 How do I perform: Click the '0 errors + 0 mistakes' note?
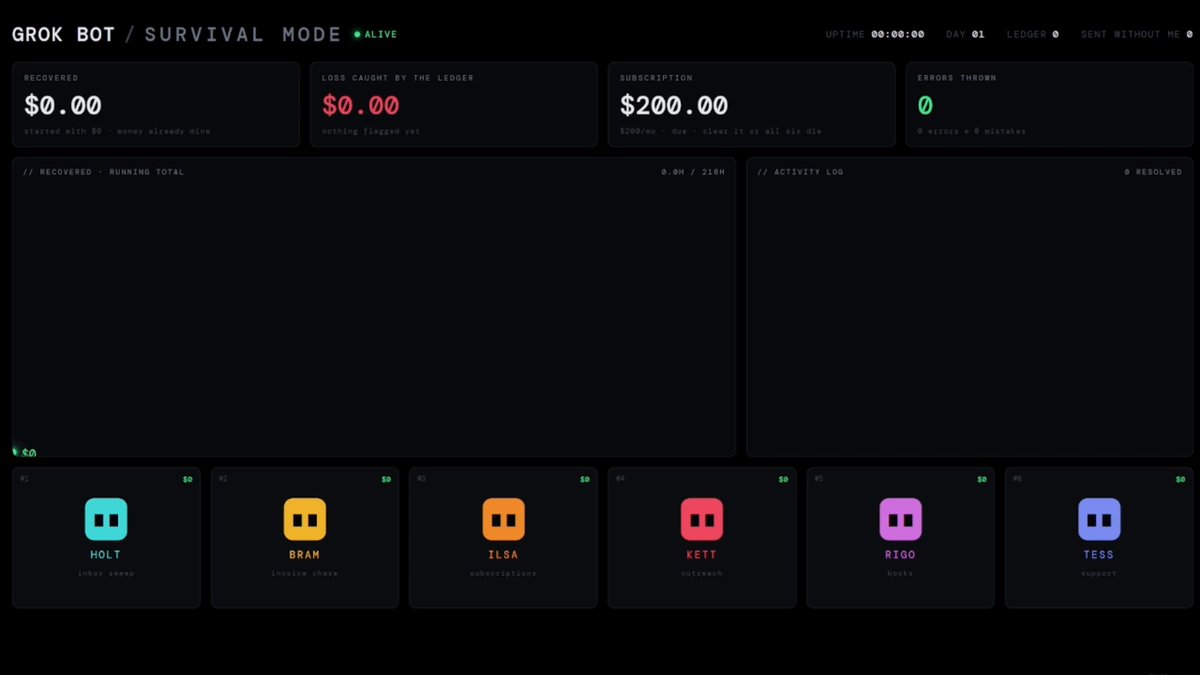tap(972, 131)
